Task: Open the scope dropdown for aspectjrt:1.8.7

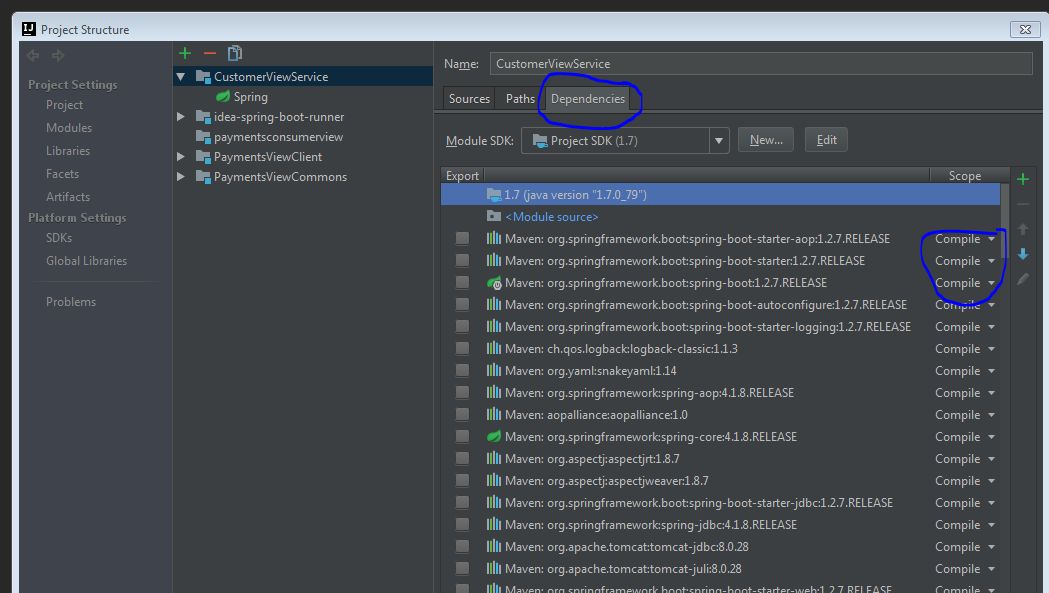Action: (x=991, y=459)
